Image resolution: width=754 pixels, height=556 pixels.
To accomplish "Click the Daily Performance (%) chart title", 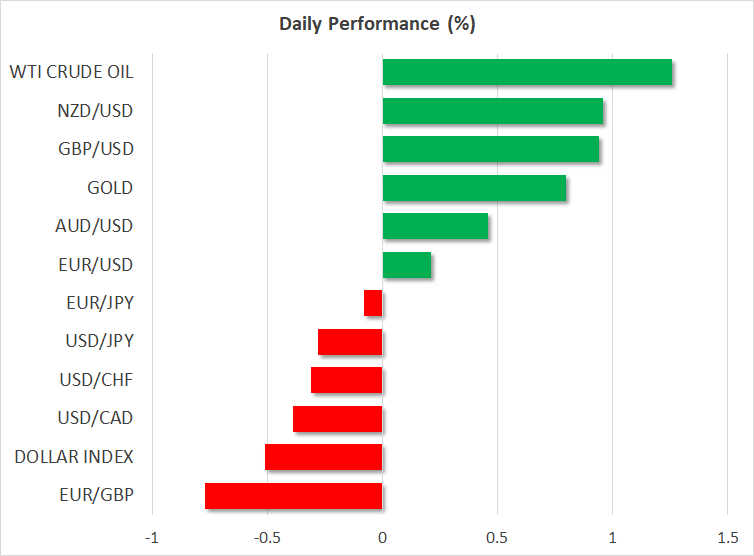I will [377, 24].
